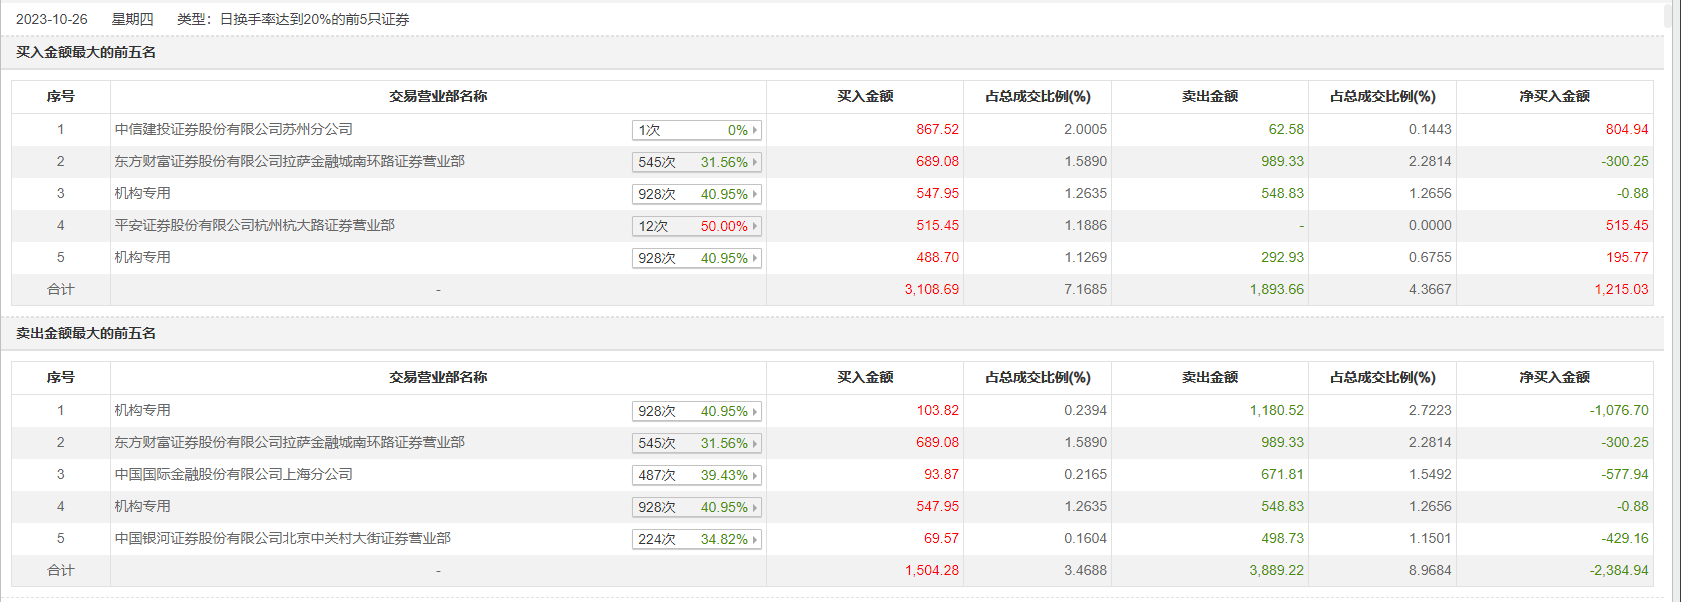Open 平安证券 杭州杭大路证券营业部 link
Image resolution: width=1681 pixels, height=602 pixels.
click(x=254, y=225)
